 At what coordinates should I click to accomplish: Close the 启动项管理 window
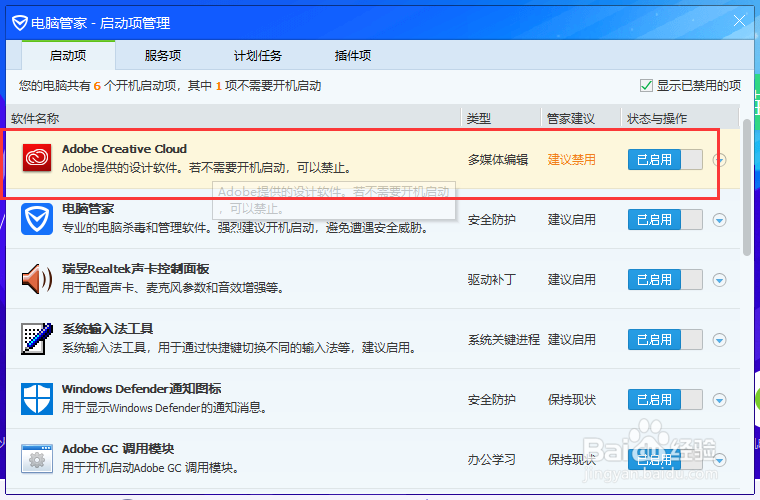tap(739, 21)
